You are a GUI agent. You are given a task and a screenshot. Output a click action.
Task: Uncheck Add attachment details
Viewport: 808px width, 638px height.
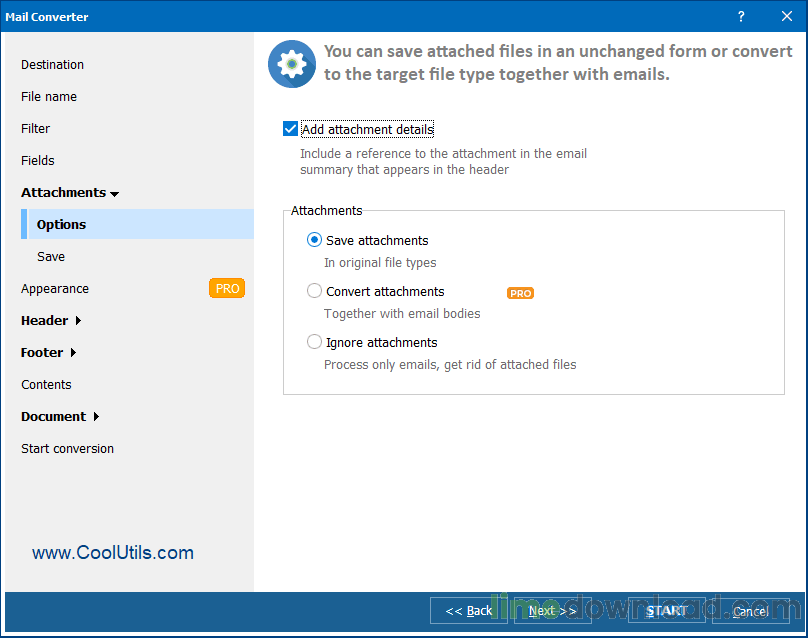pyautogui.click(x=290, y=129)
